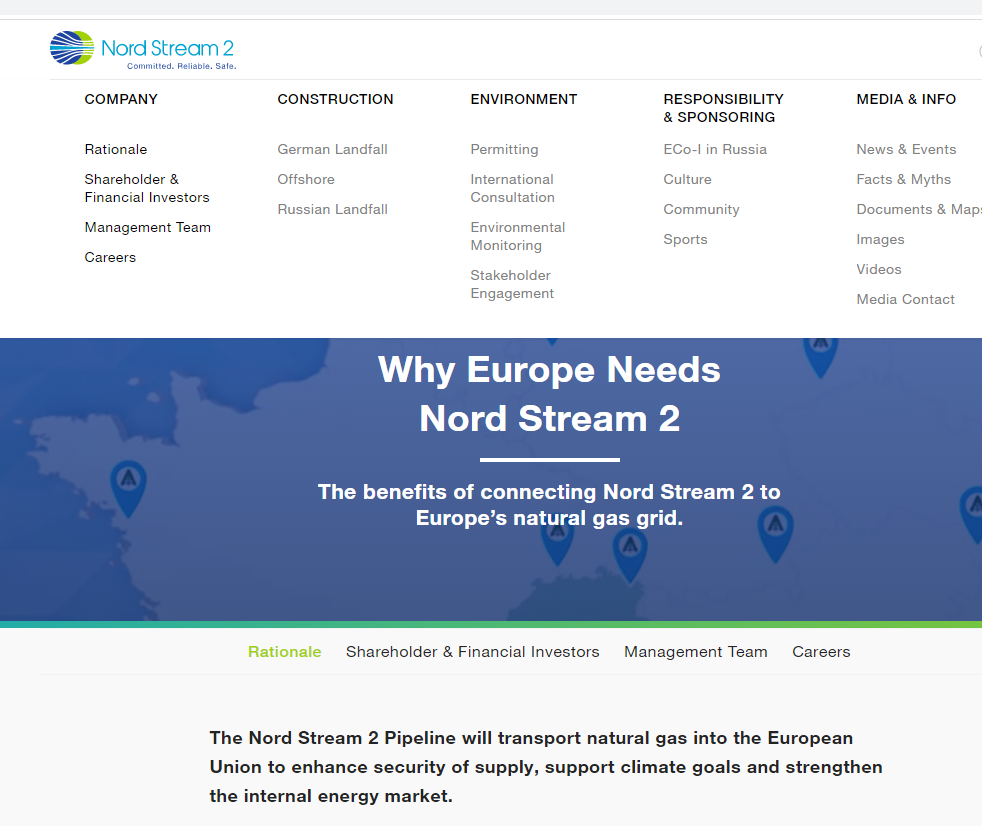The image size is (982, 826).
Task: Open the Sports page
Action: pyautogui.click(x=685, y=239)
